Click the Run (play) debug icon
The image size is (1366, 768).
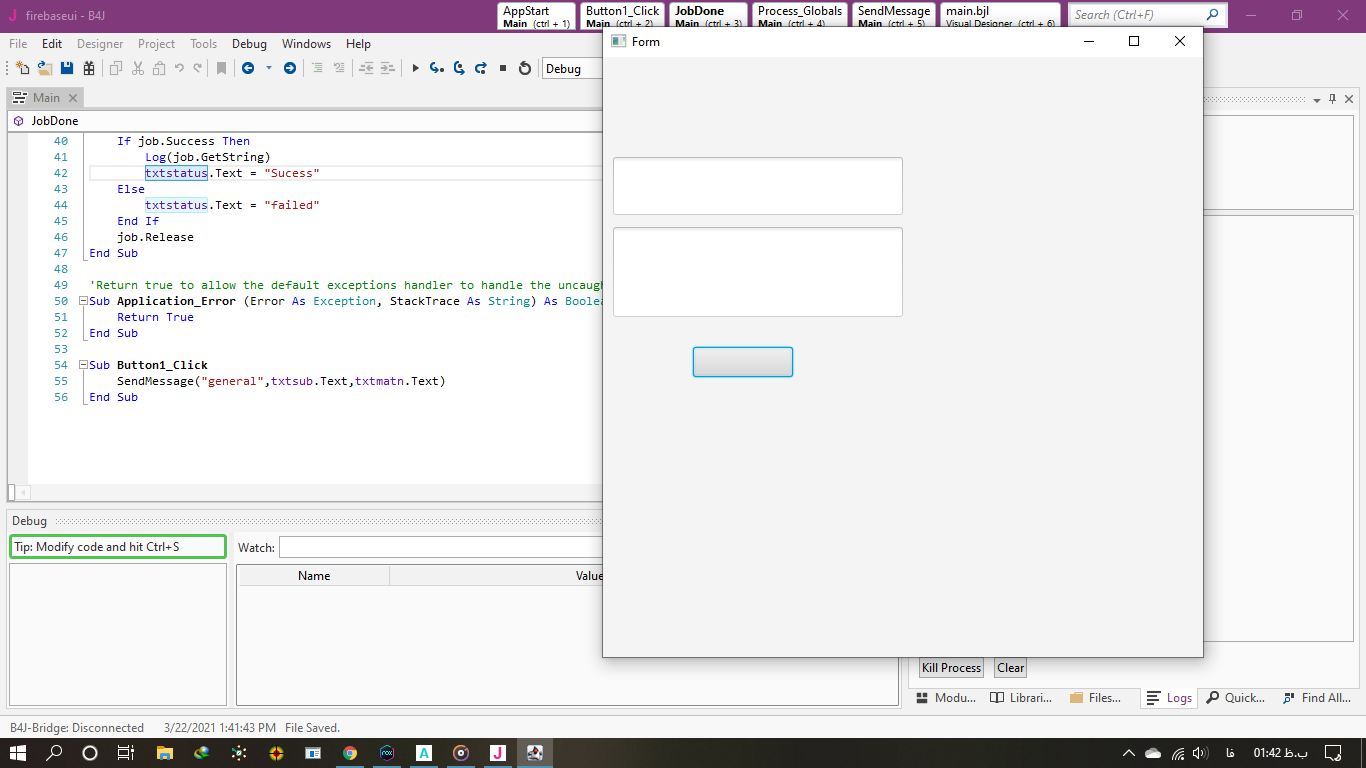point(416,68)
